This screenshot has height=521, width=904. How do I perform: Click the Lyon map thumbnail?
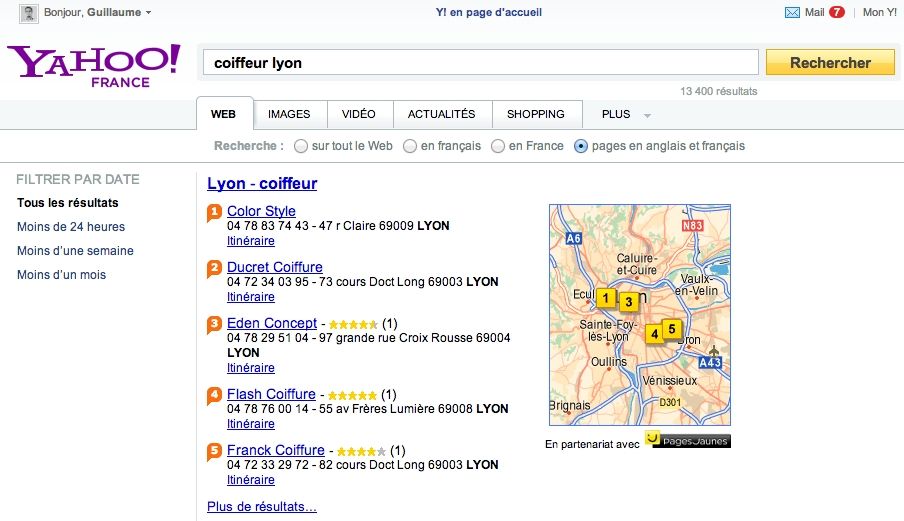pyautogui.click(x=640, y=315)
